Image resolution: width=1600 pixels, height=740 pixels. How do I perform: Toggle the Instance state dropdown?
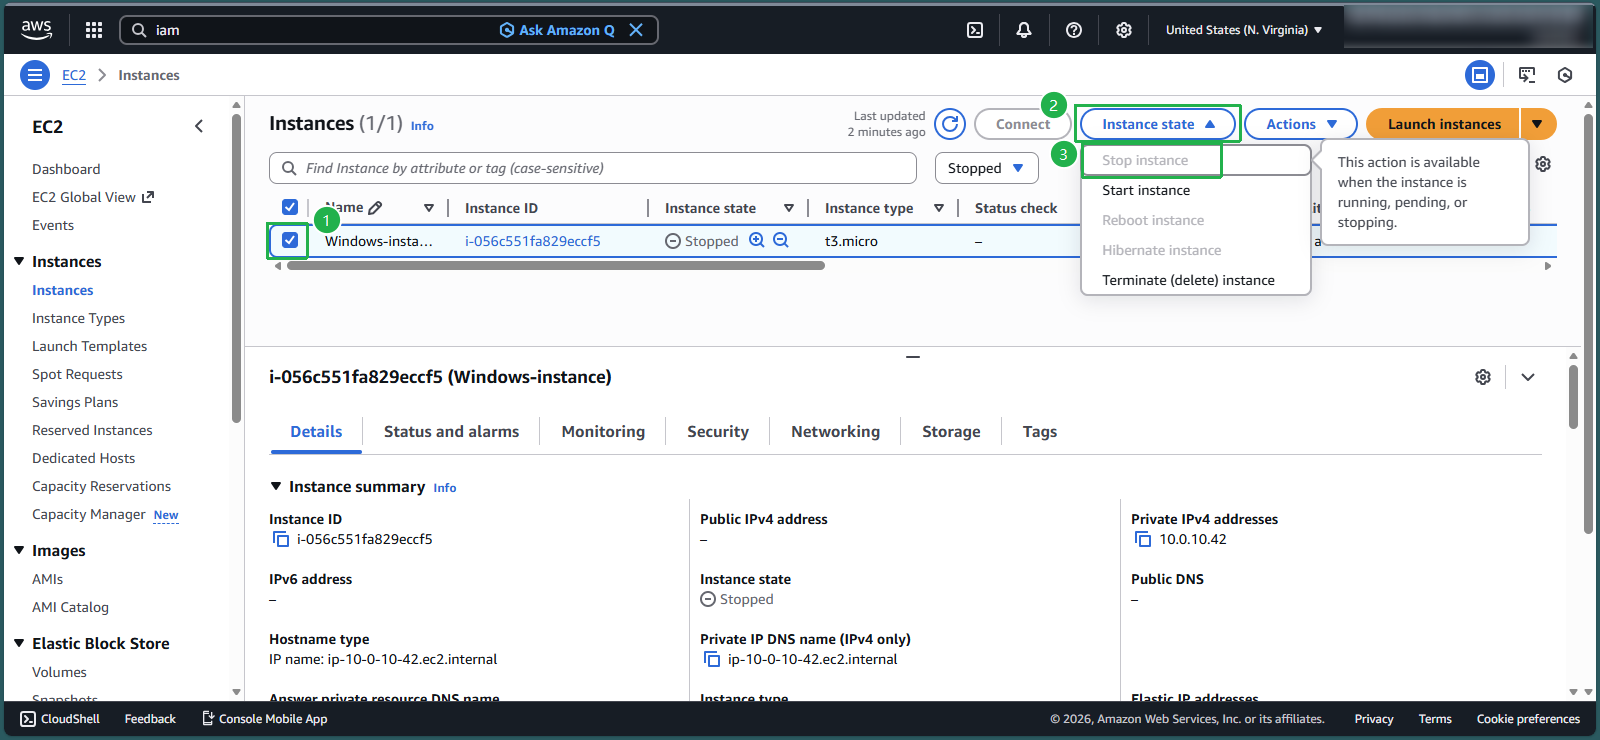[1158, 124]
